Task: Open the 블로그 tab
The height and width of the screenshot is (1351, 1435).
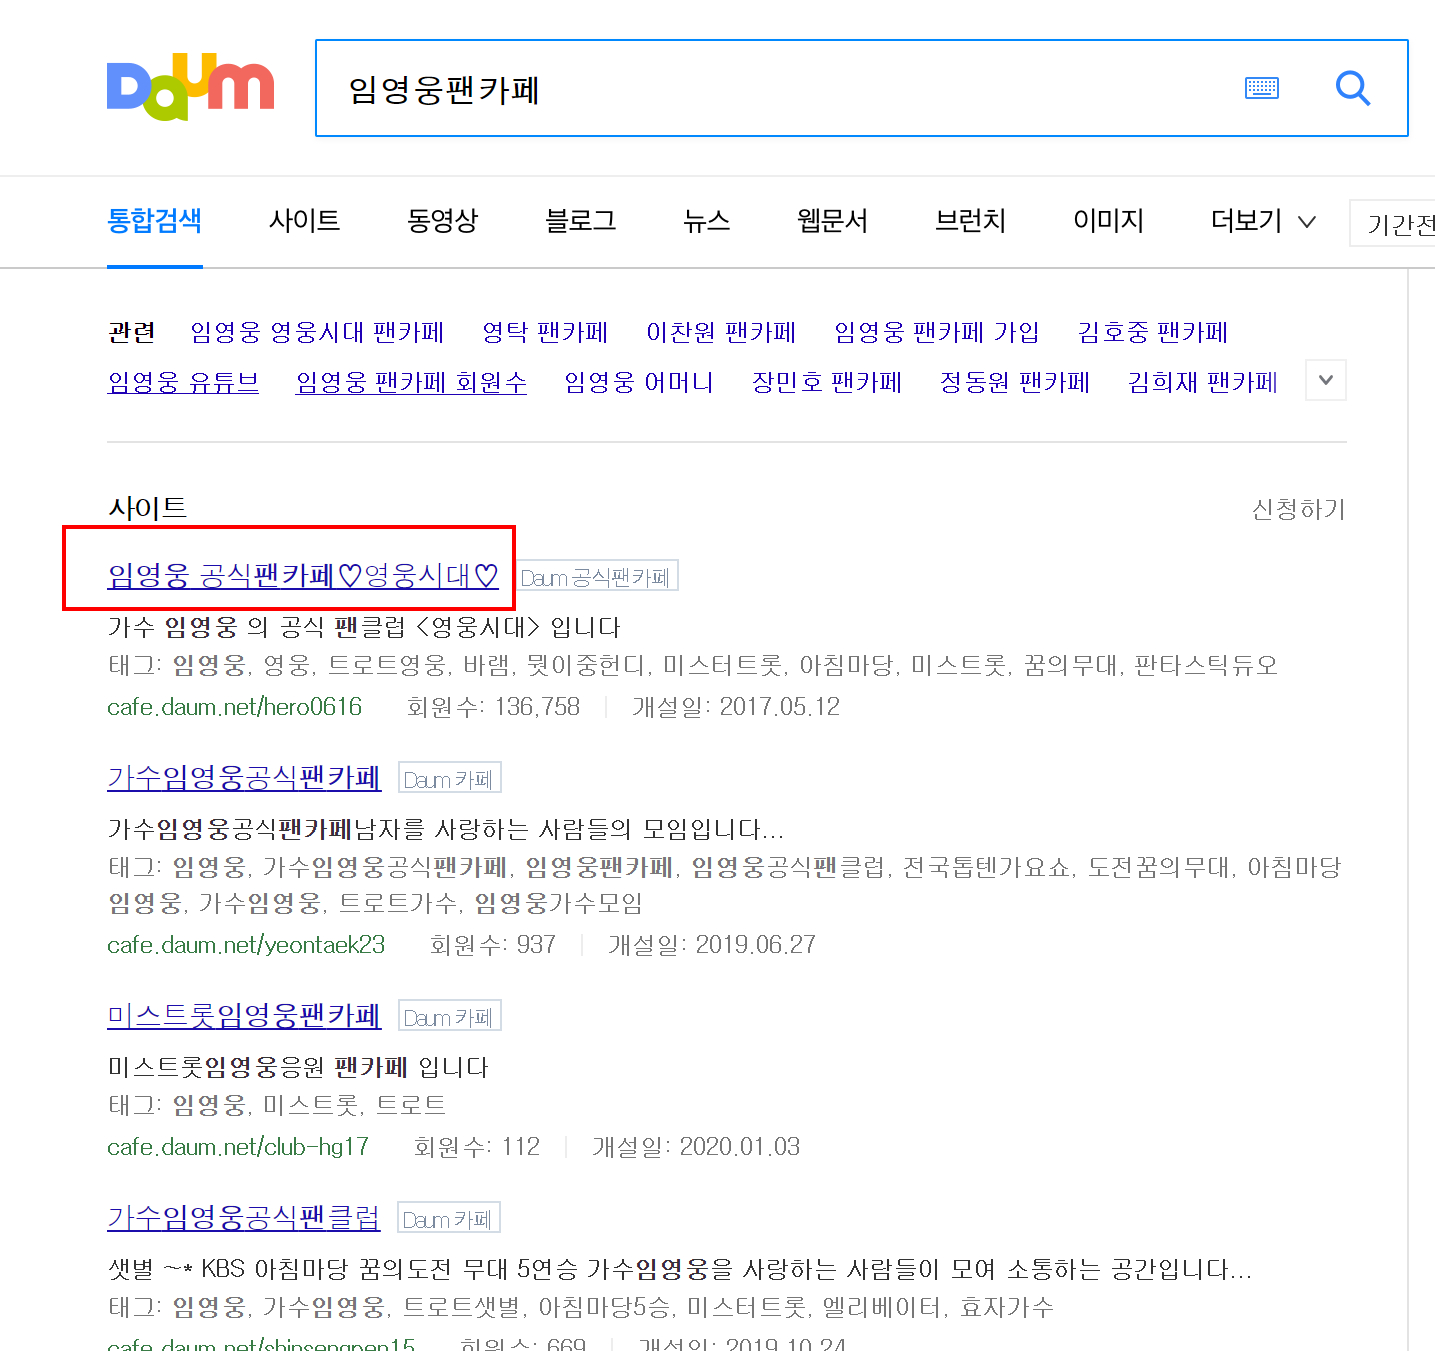Action: [x=581, y=220]
